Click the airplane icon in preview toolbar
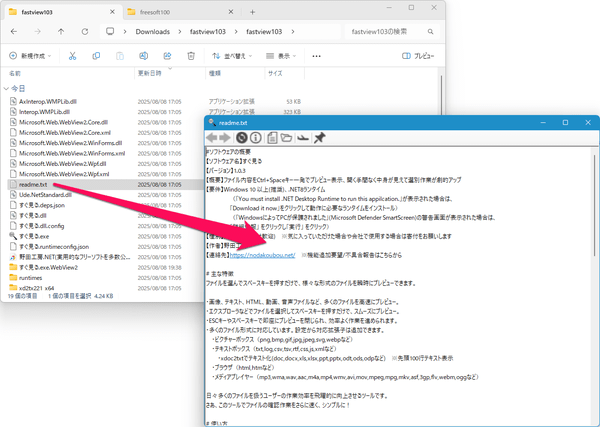The image size is (600, 427). (303, 138)
